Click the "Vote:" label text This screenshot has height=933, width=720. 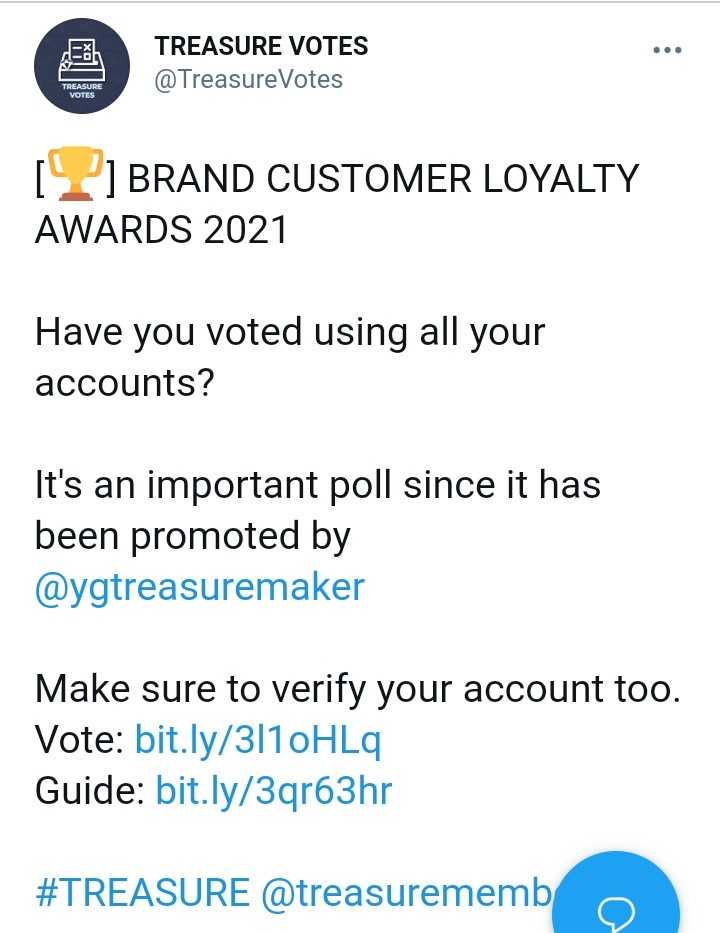tap(79, 741)
